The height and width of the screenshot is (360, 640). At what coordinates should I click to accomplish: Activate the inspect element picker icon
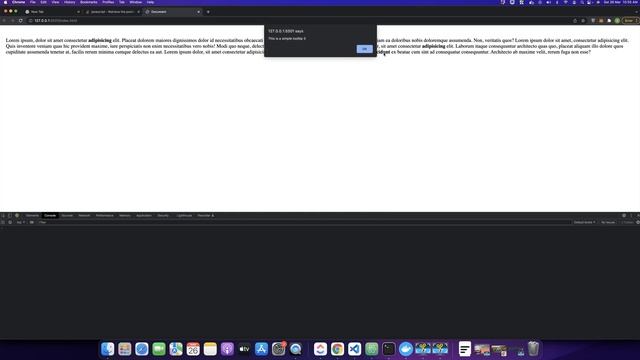pyautogui.click(x=3, y=216)
